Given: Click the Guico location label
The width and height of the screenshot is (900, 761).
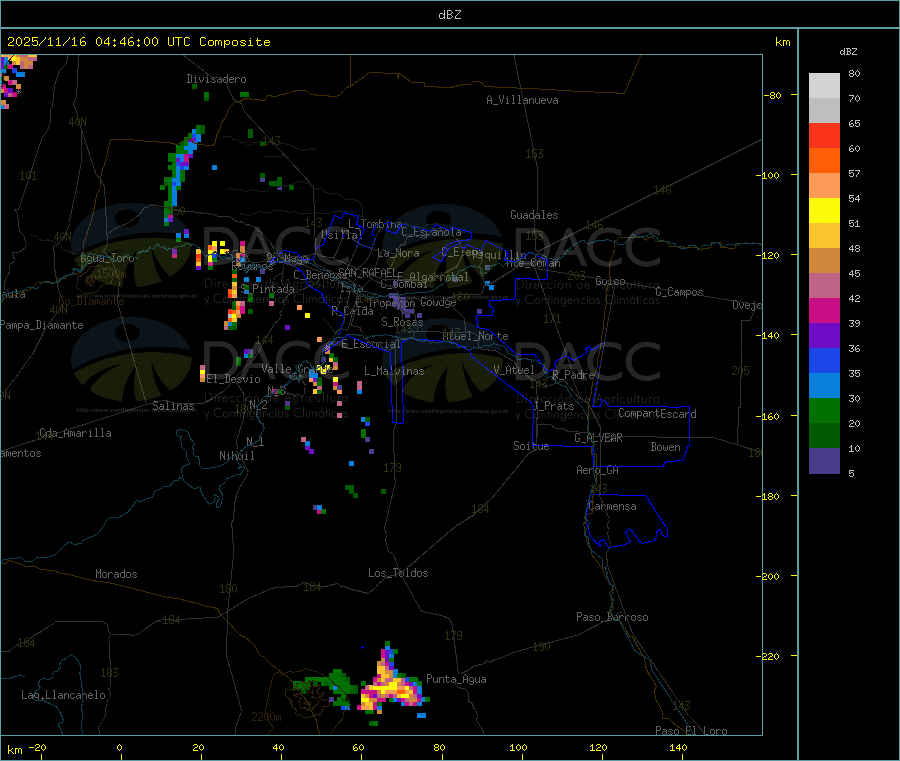Looking at the screenshot, I should coord(610,281).
